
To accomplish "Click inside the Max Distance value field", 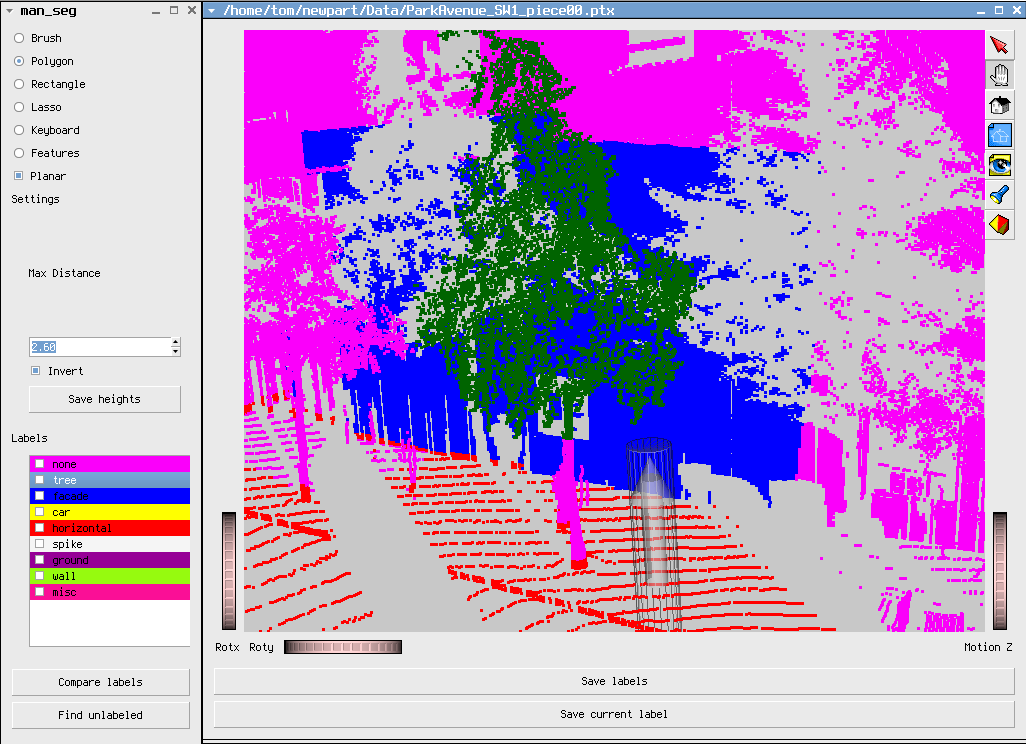I will [98, 347].
